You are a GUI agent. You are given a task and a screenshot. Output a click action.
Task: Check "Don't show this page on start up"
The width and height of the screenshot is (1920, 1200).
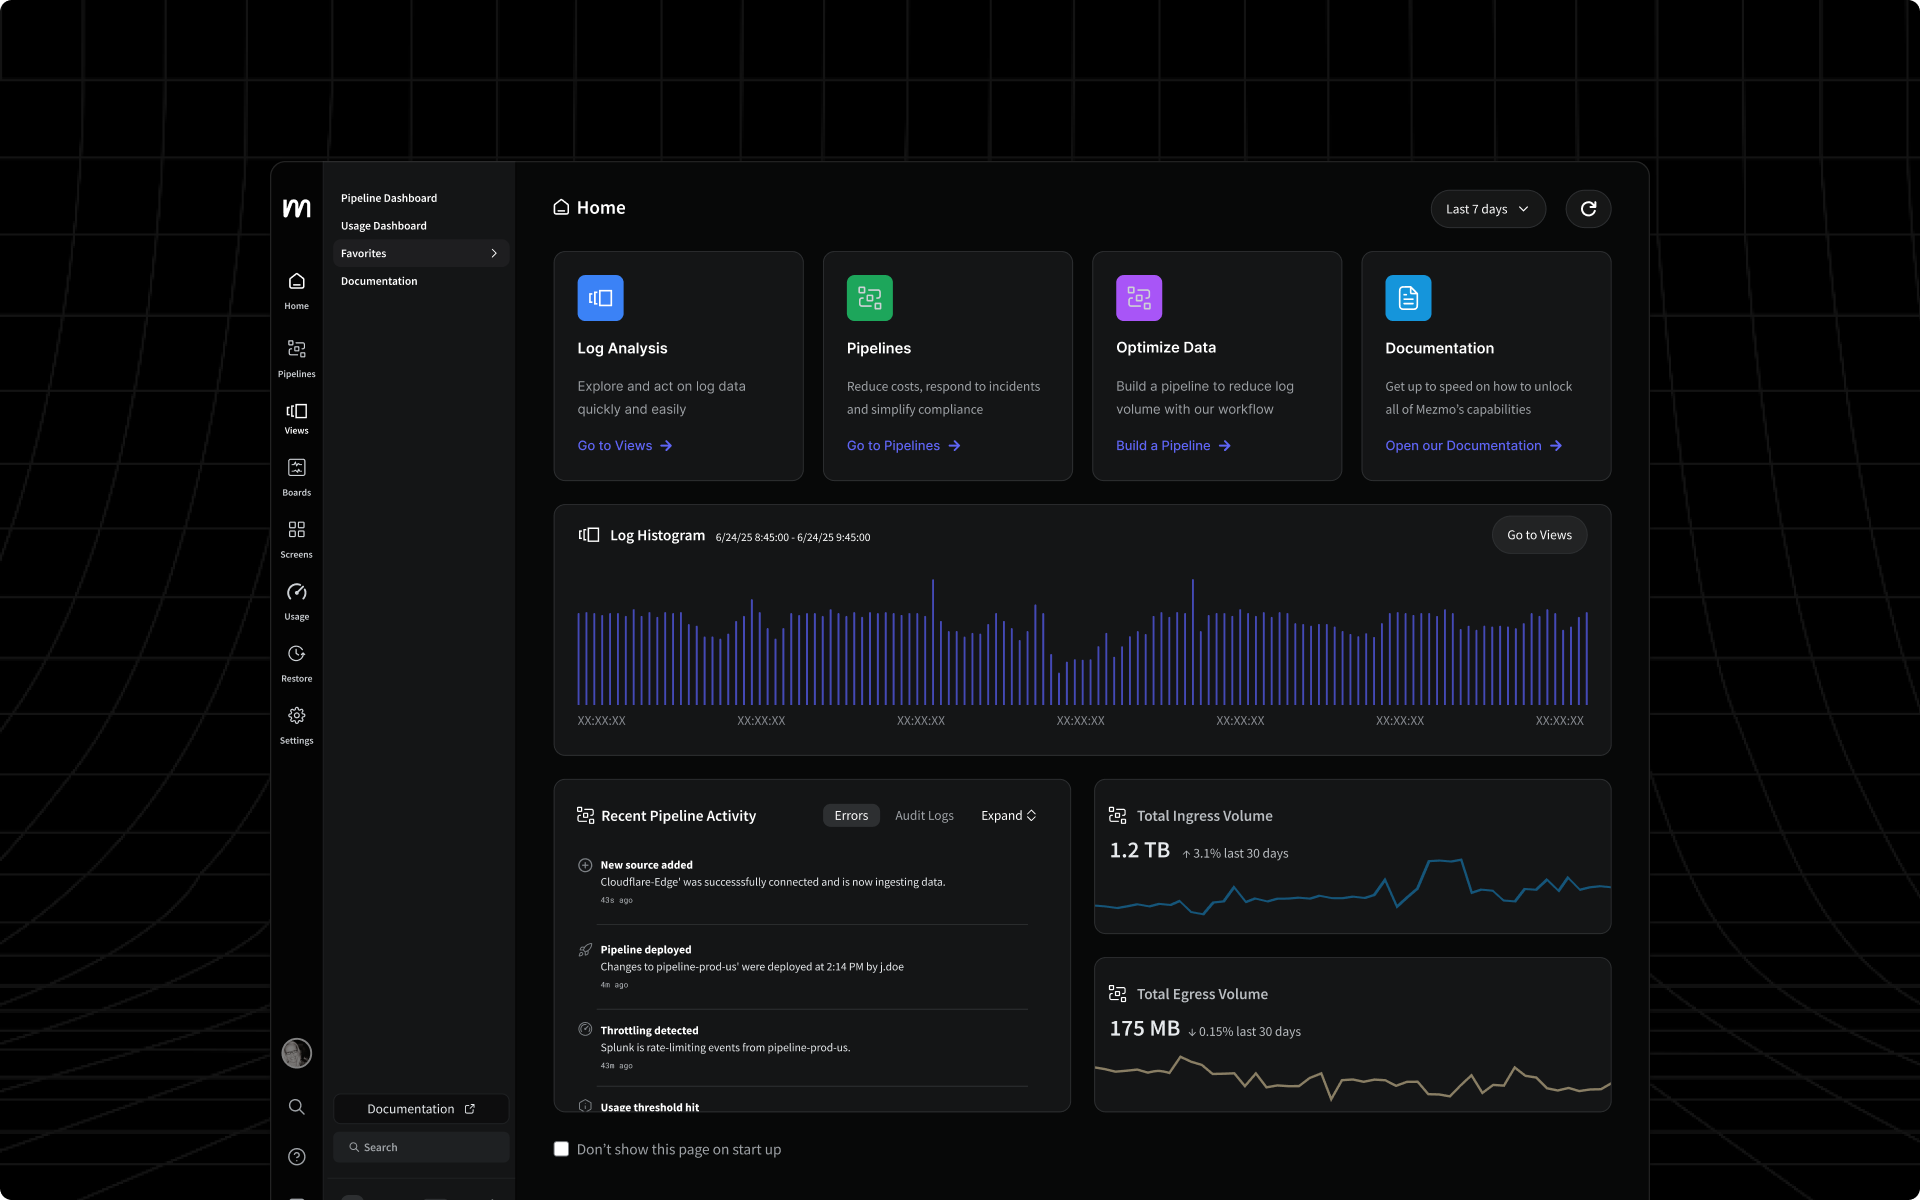coord(561,1149)
